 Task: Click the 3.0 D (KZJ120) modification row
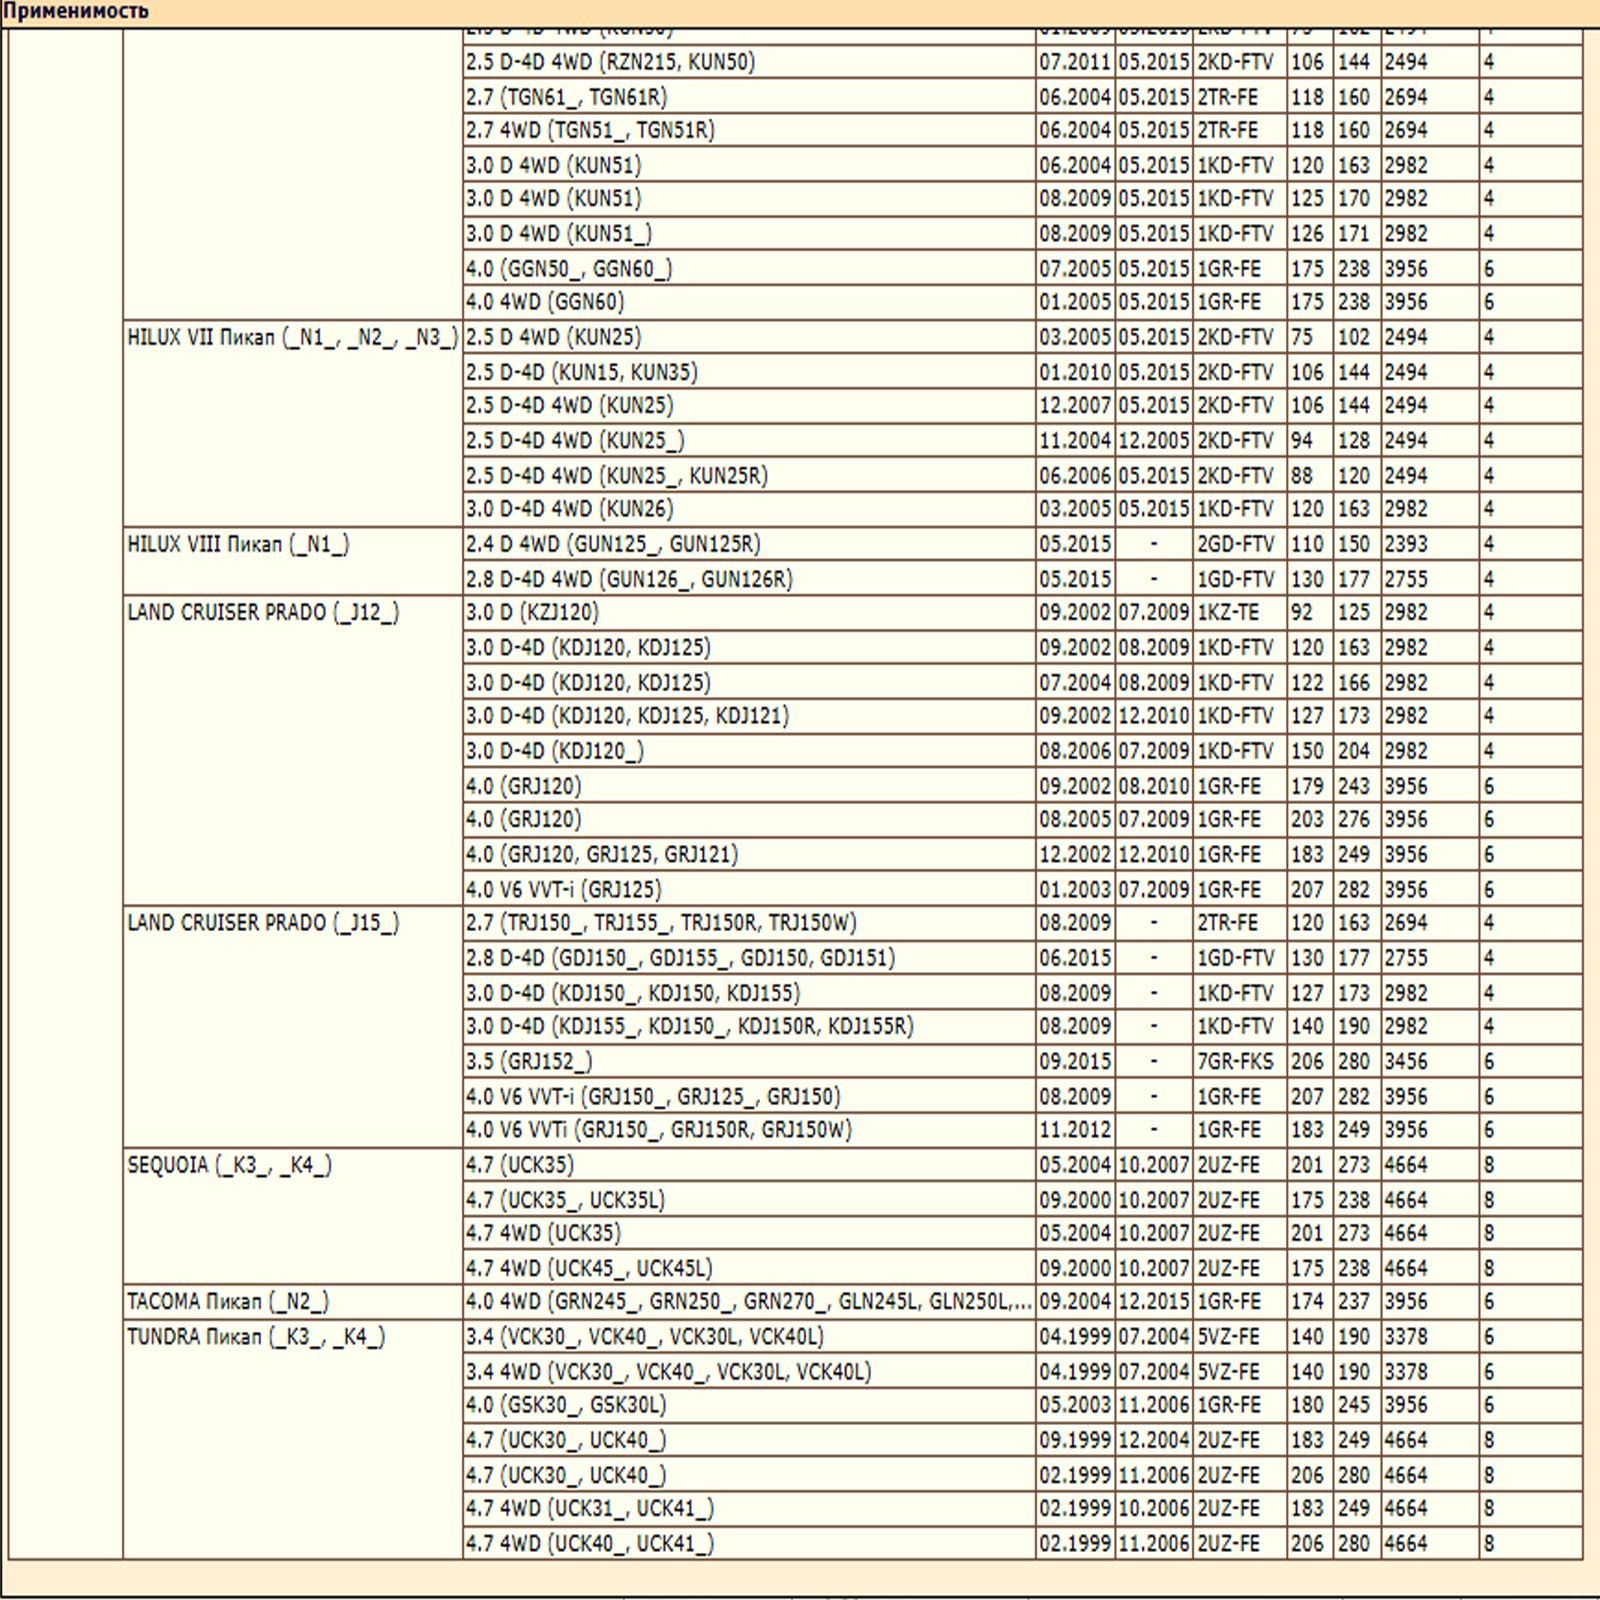click(x=532, y=613)
